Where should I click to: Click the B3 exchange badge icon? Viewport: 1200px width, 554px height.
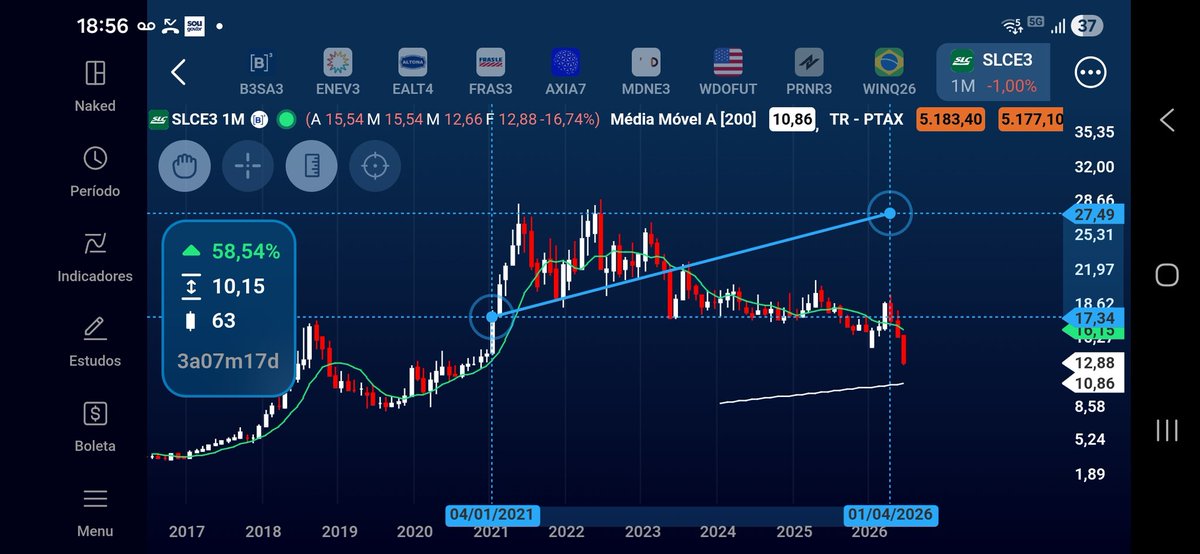tap(259, 120)
